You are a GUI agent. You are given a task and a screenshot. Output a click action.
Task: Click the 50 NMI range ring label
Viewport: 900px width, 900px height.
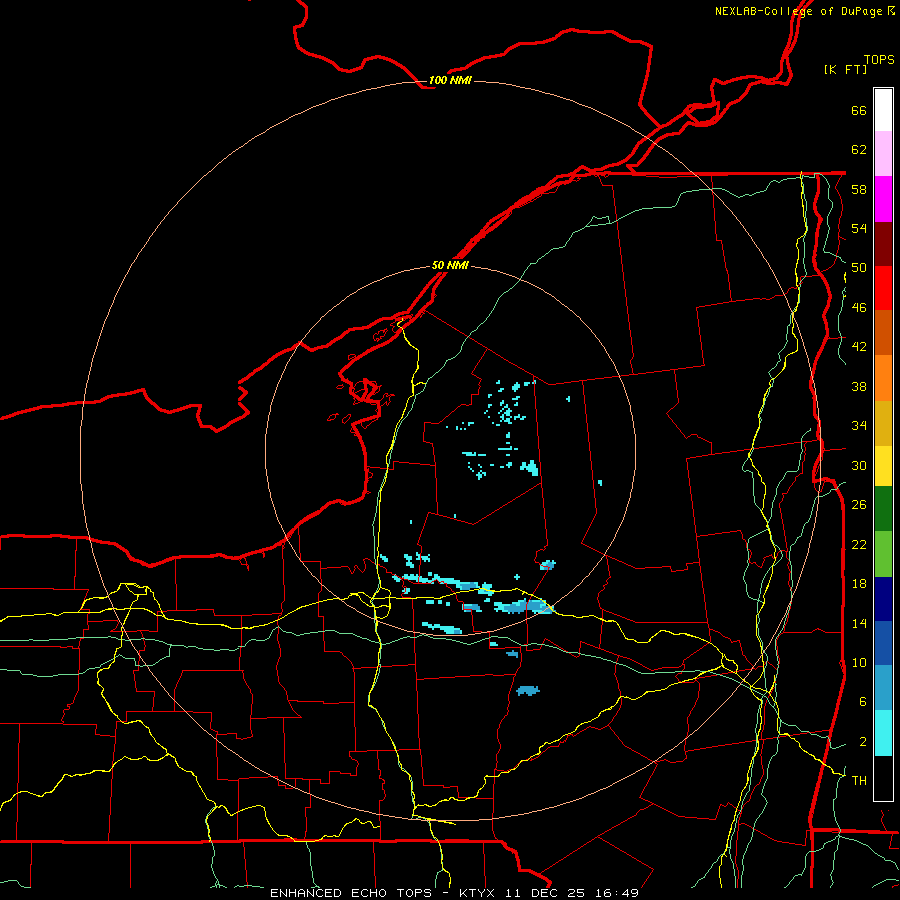[x=450, y=265]
